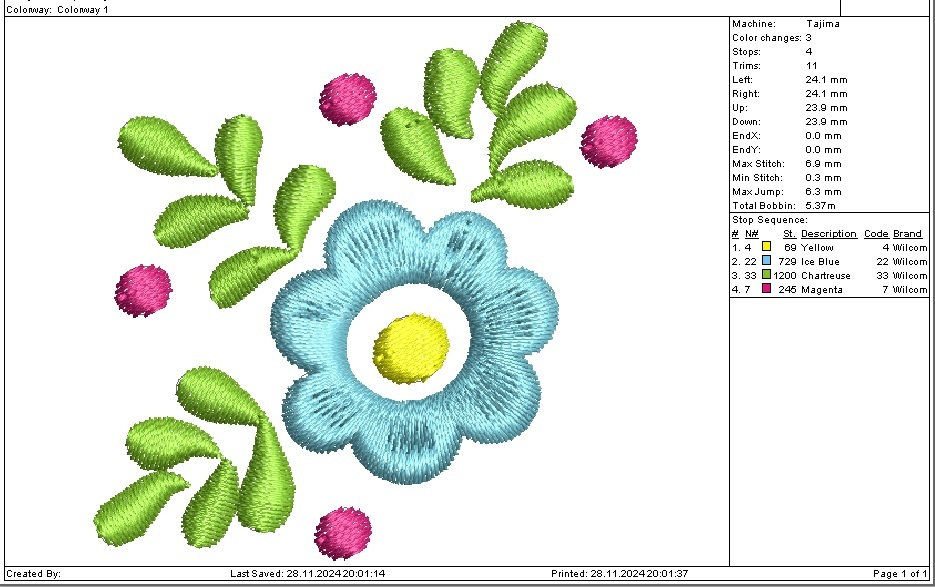Viewport: 935px width, 587px height.
Task: Select the 'Yellow' description text
Action: coord(817,248)
